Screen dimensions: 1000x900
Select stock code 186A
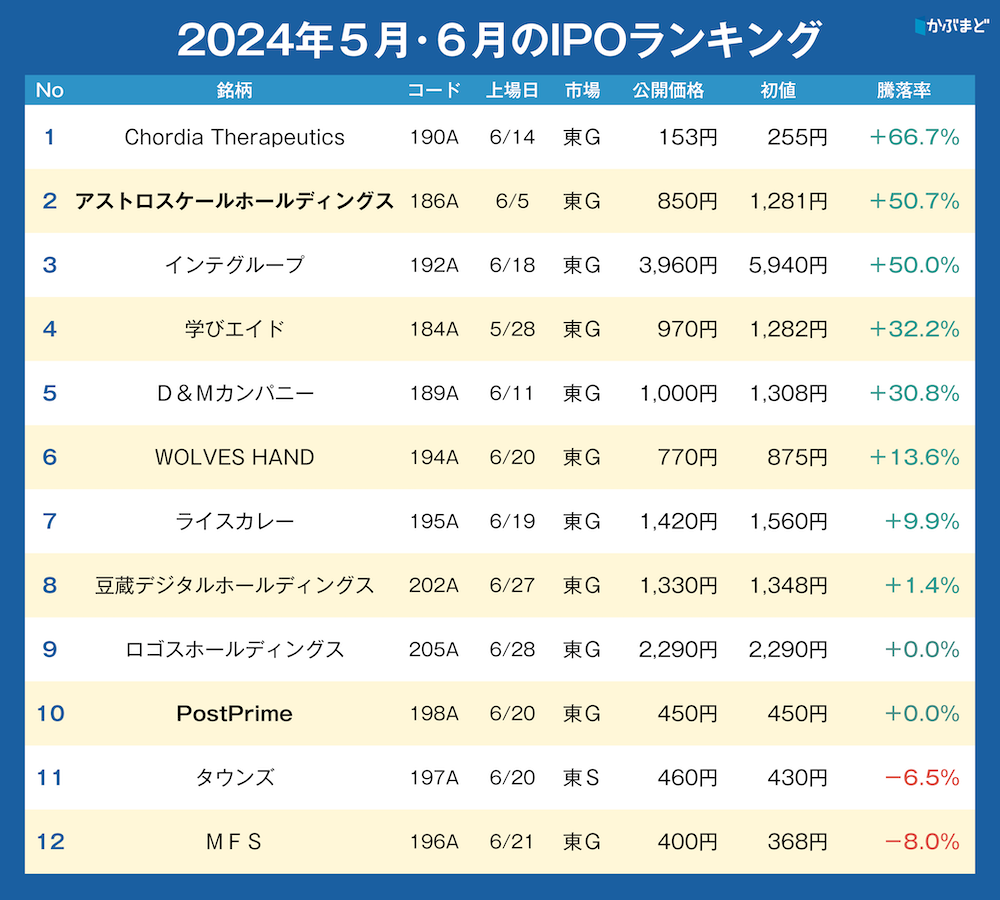point(434,201)
